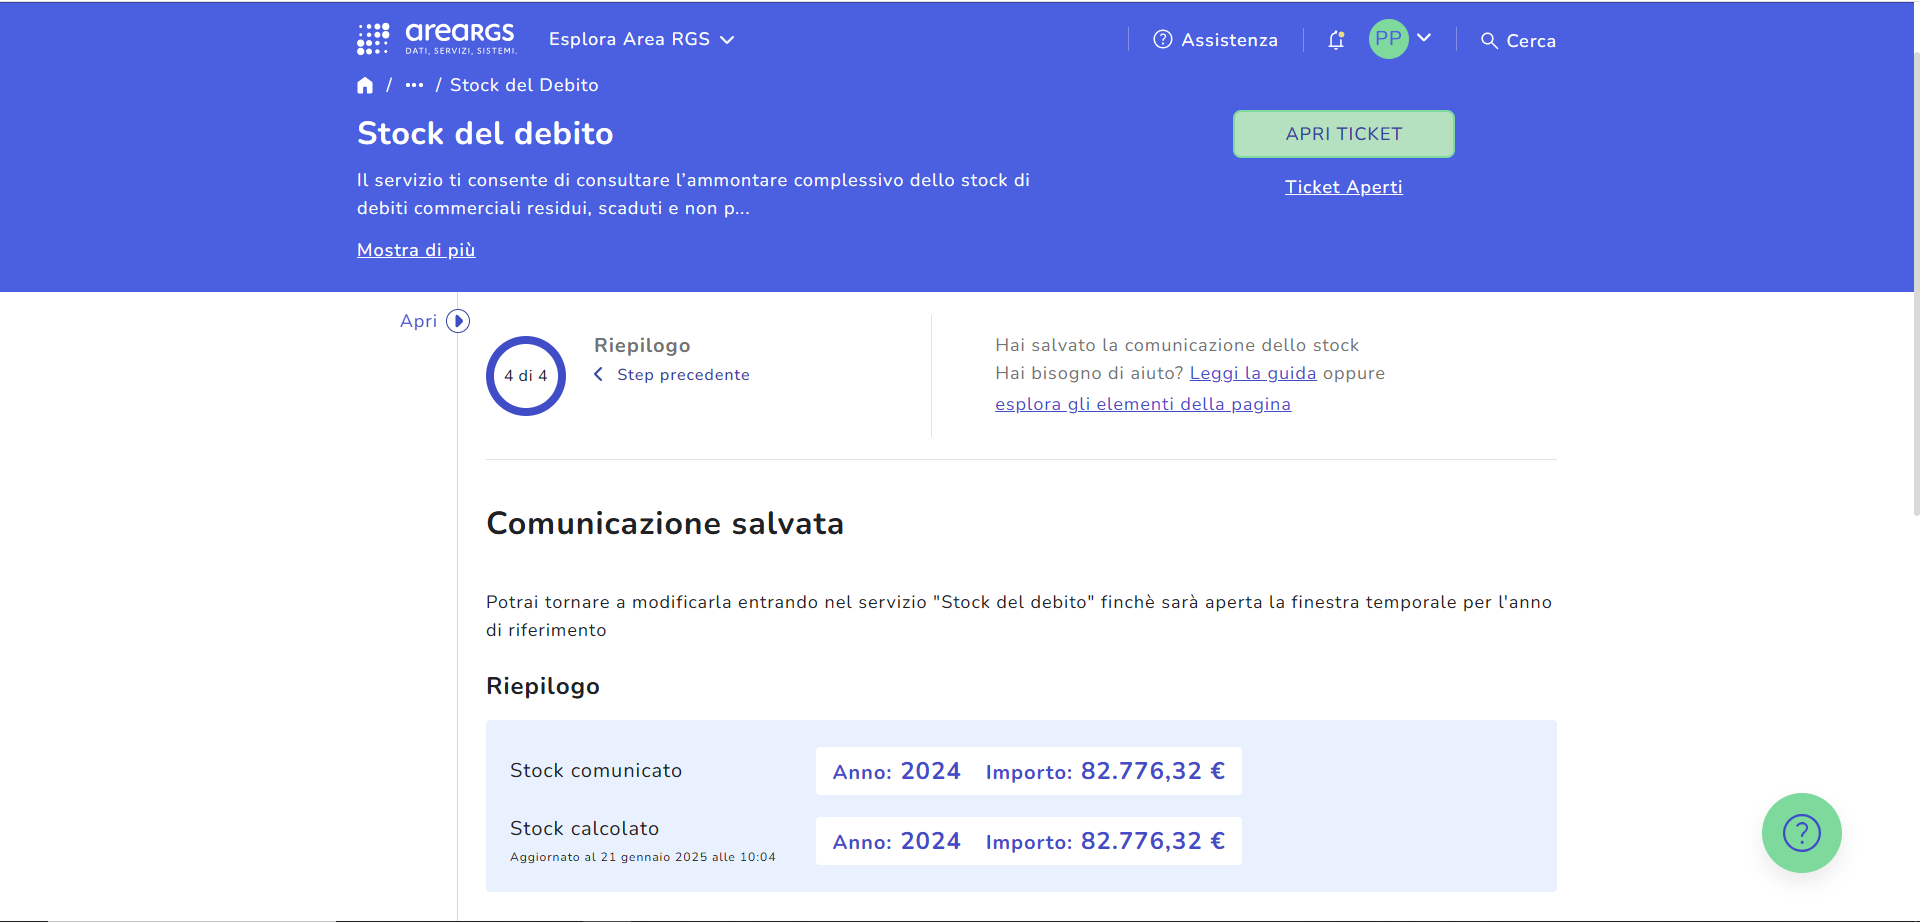This screenshot has width=1920, height=922.
Task: Open the Leggi la guida link
Action: coord(1252,373)
